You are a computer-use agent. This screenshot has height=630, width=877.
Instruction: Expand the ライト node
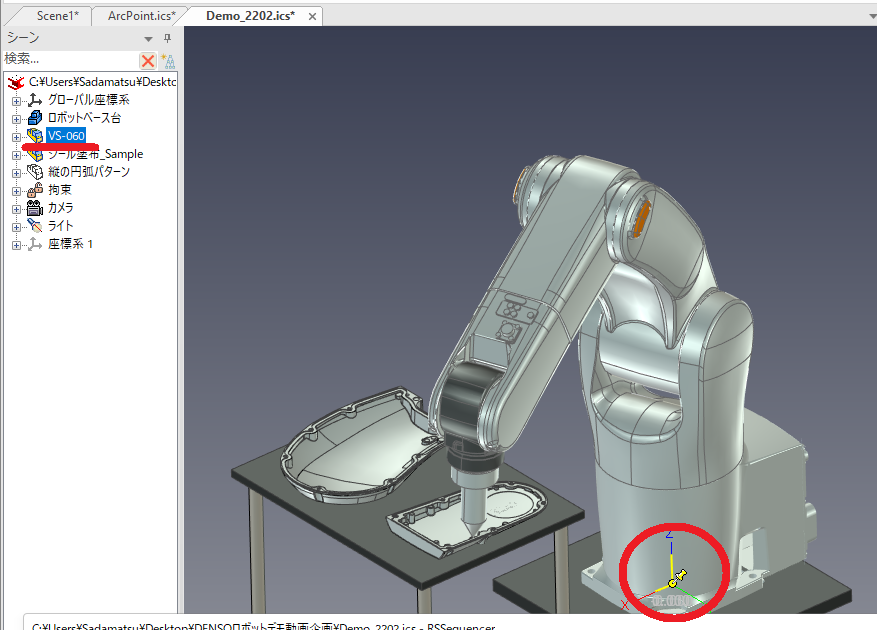16,227
